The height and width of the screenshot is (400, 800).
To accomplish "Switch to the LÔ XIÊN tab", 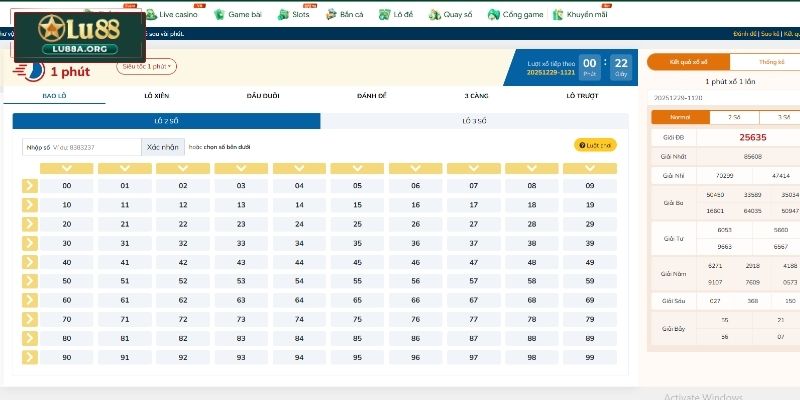I will point(156,96).
